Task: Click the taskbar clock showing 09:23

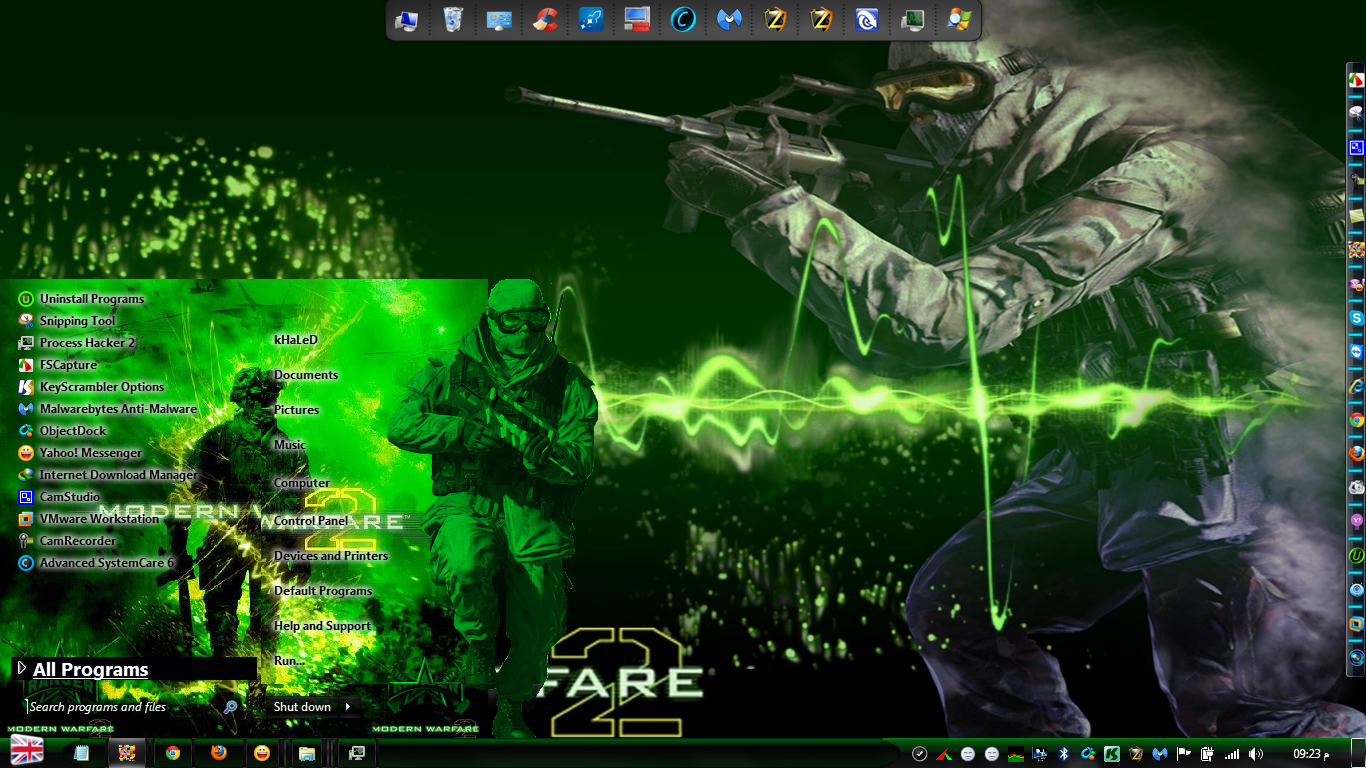Action: click(1311, 754)
